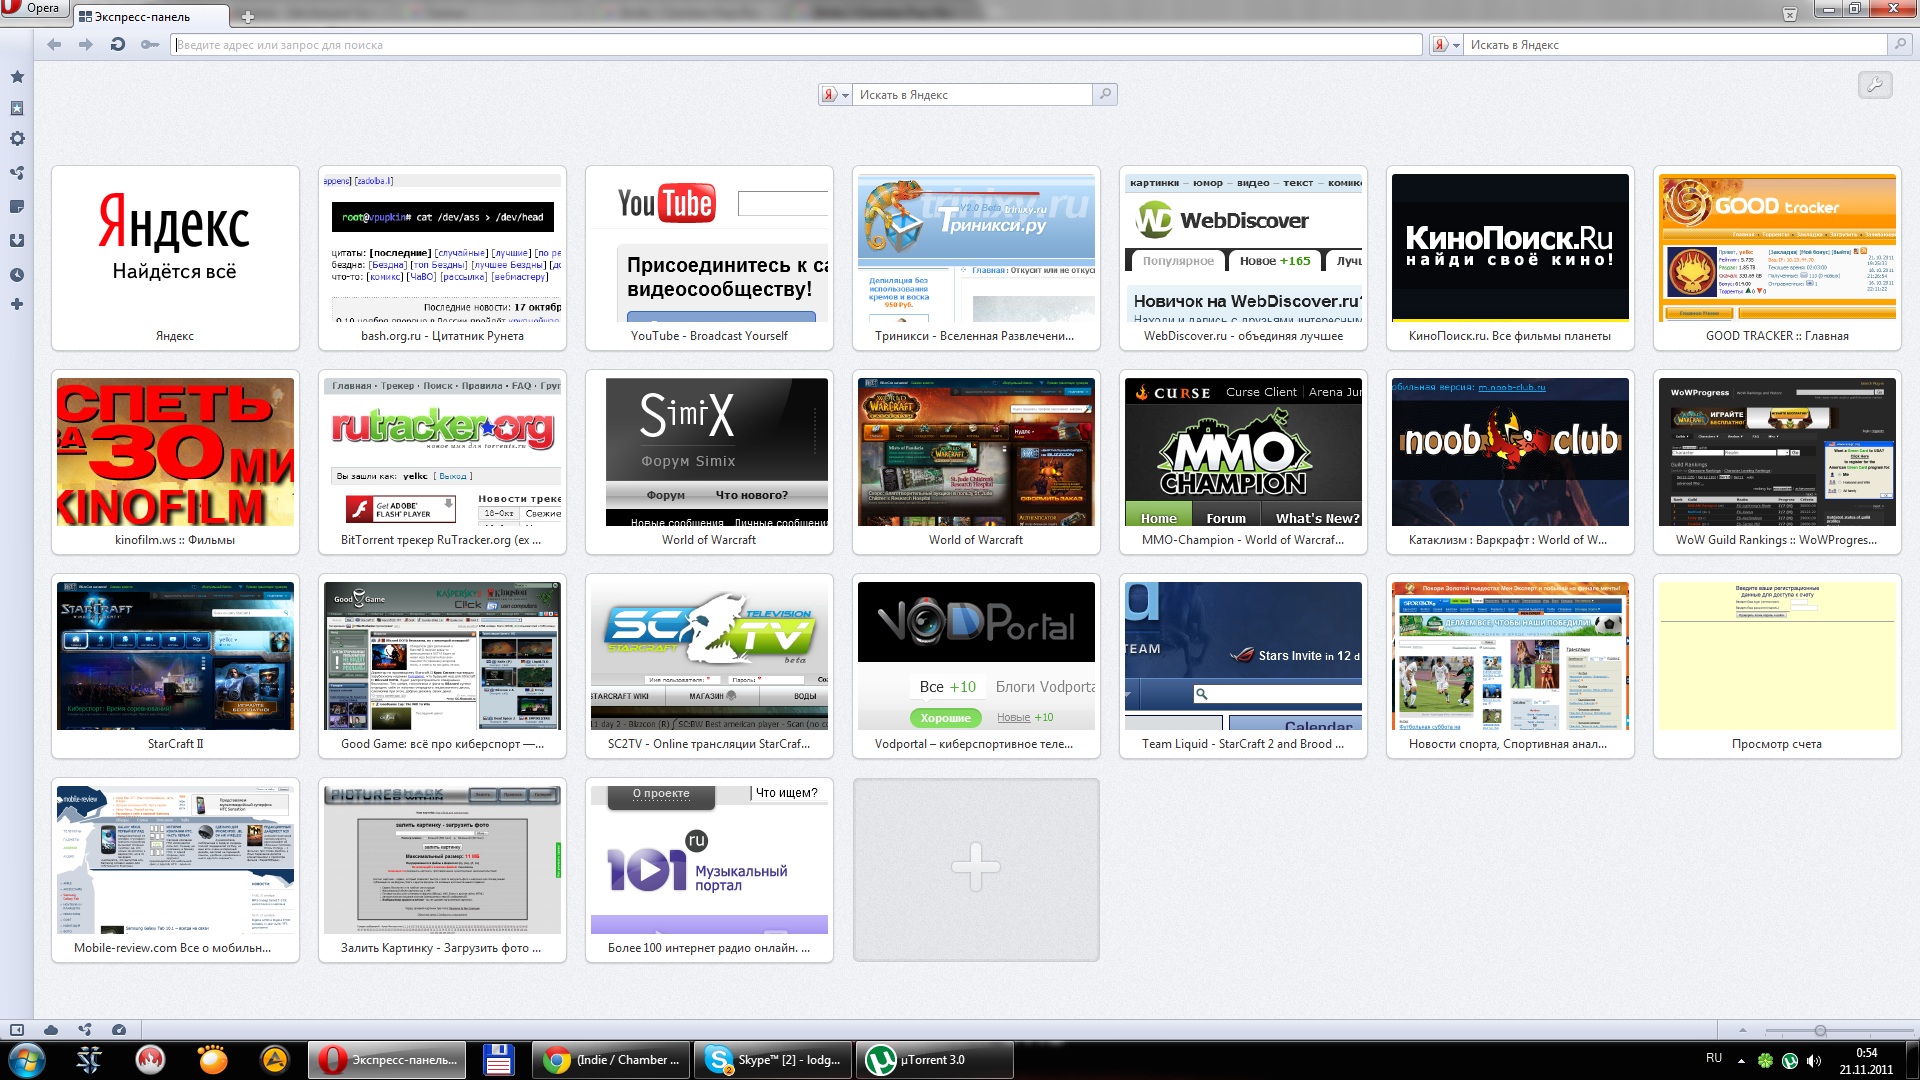The height and width of the screenshot is (1080, 1920).
Task: Open Speed Dial configuration wrench button
Action: pyautogui.click(x=1875, y=85)
